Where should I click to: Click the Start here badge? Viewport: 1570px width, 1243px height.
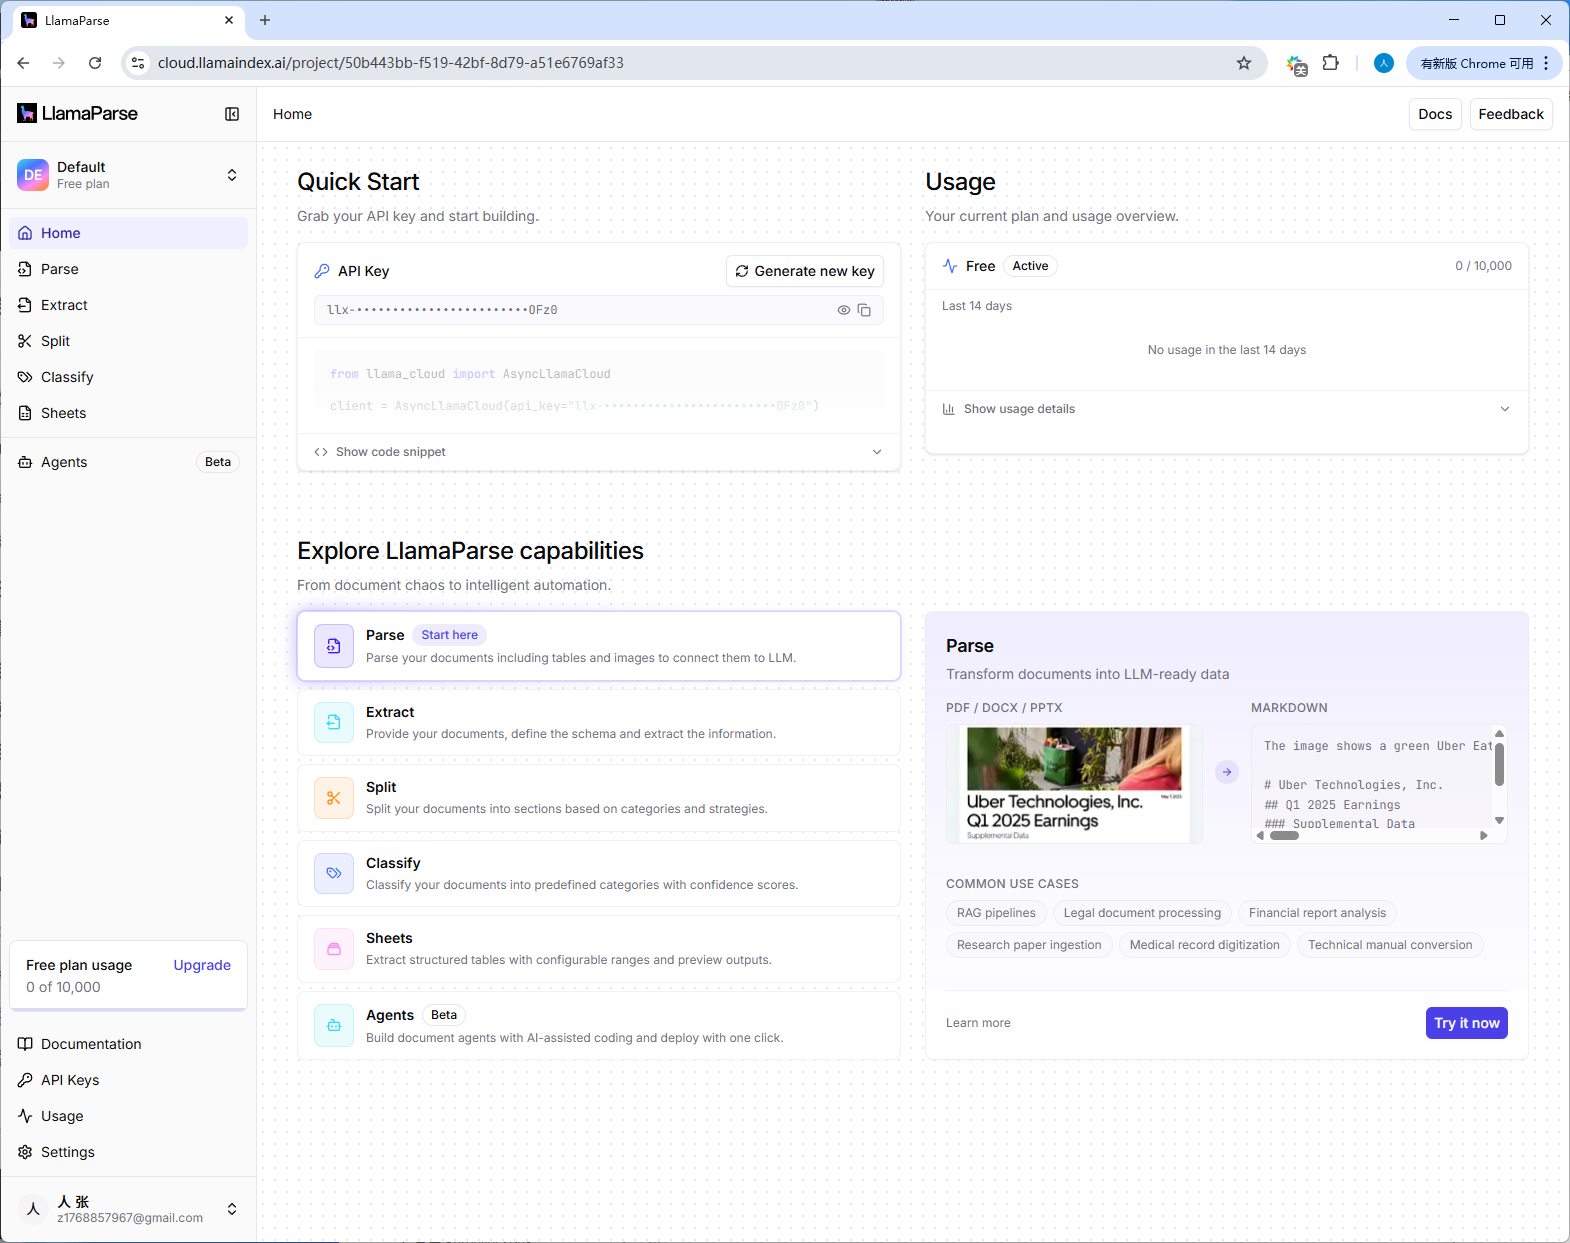tap(450, 635)
